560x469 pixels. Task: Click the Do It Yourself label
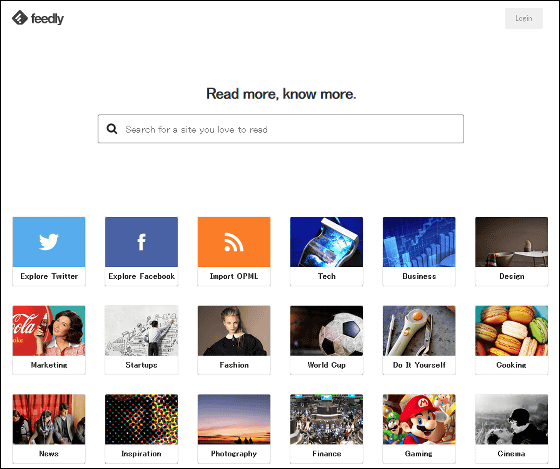click(x=419, y=365)
